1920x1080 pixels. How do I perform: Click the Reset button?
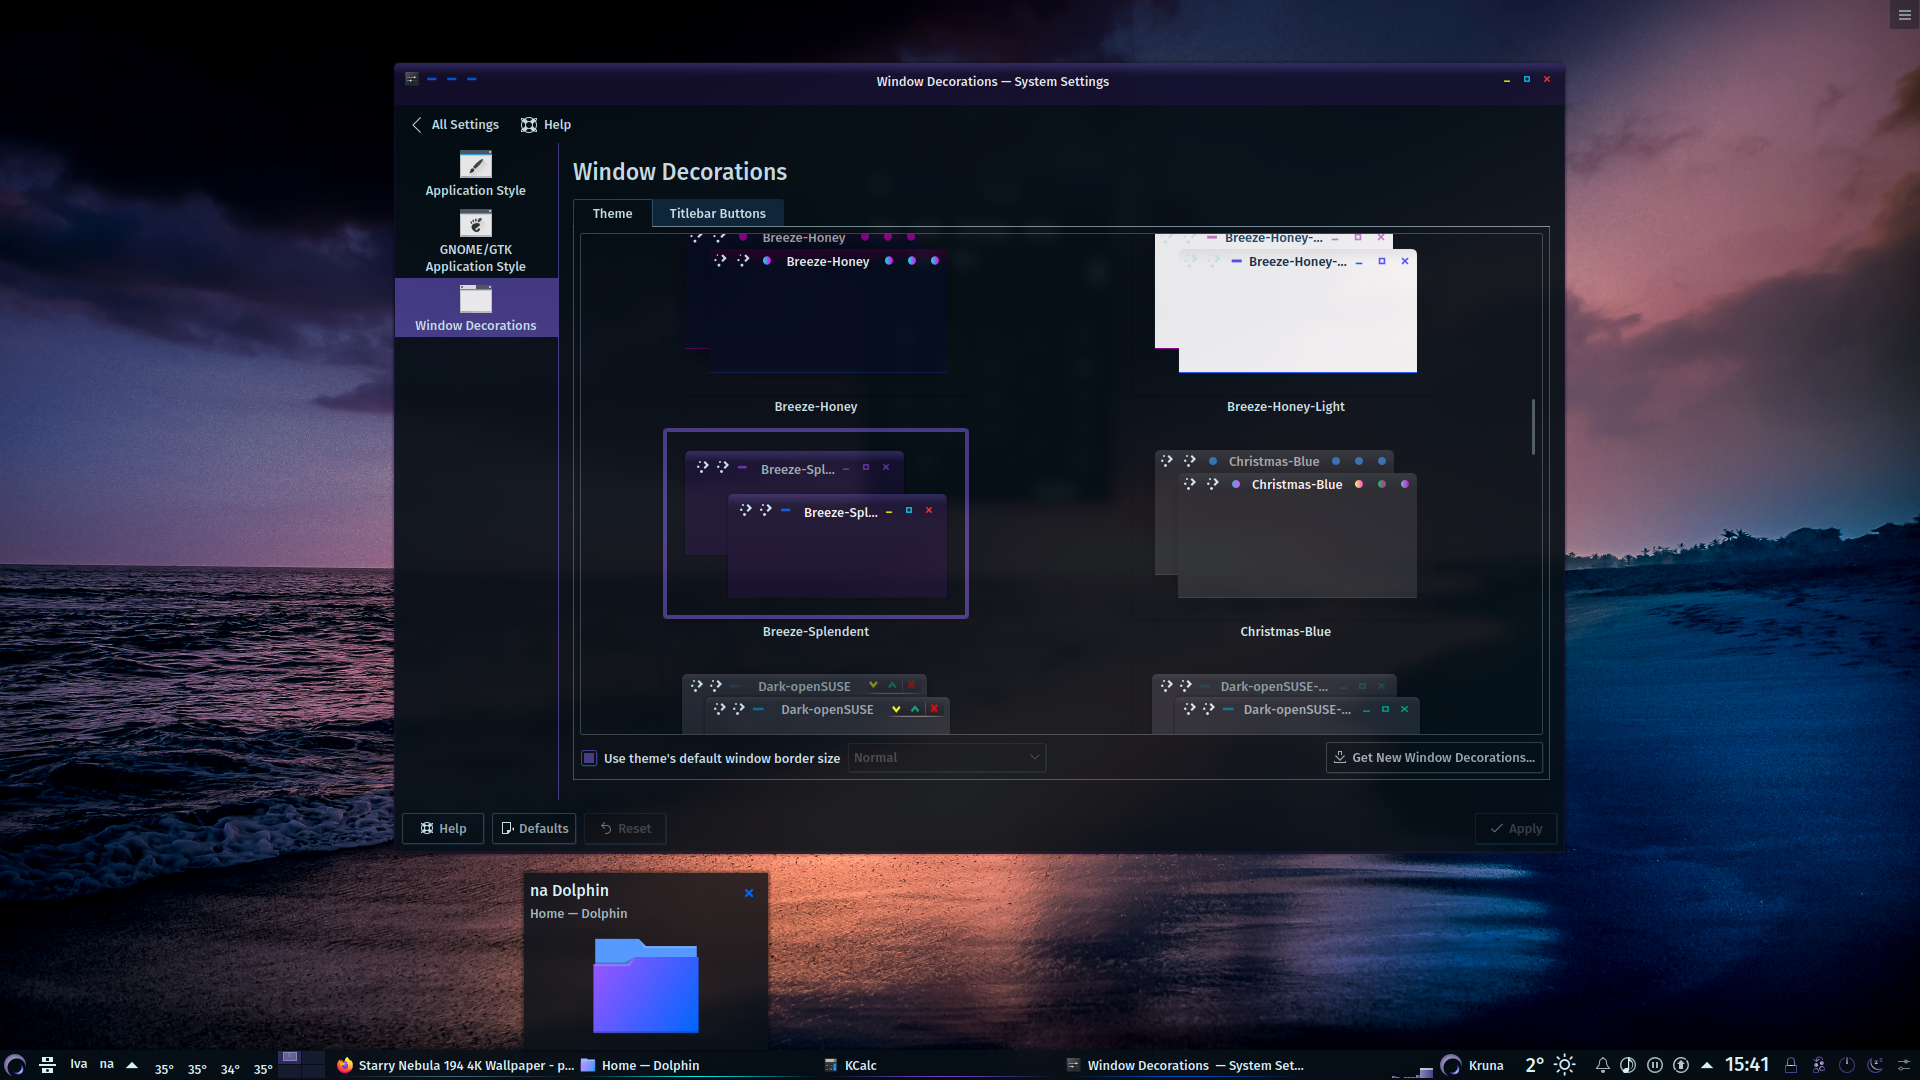[x=625, y=828]
